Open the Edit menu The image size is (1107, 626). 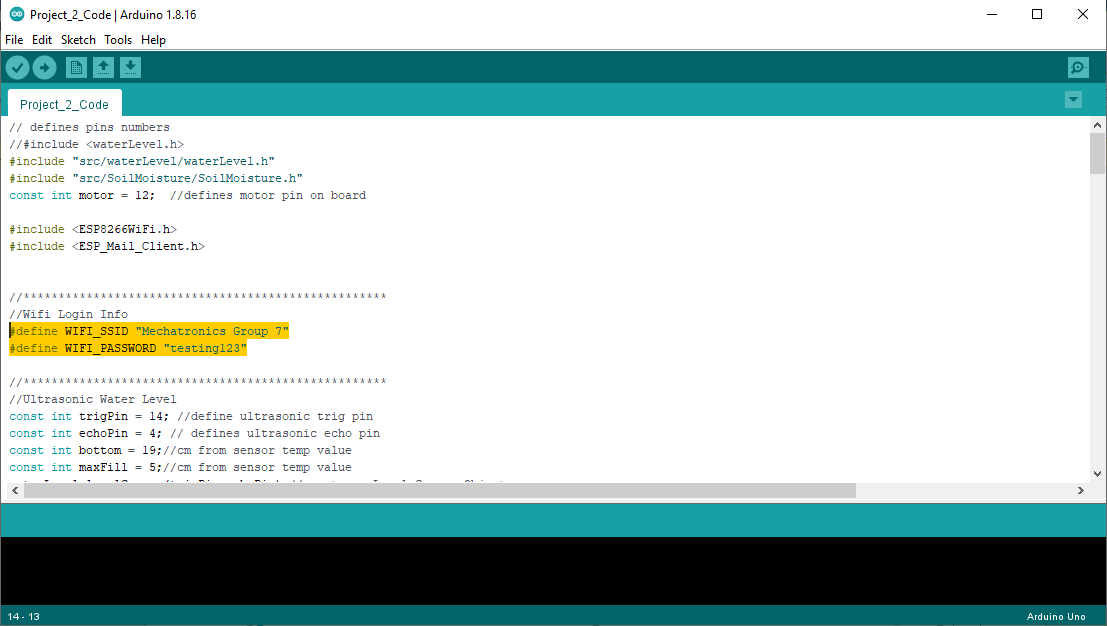tap(42, 40)
